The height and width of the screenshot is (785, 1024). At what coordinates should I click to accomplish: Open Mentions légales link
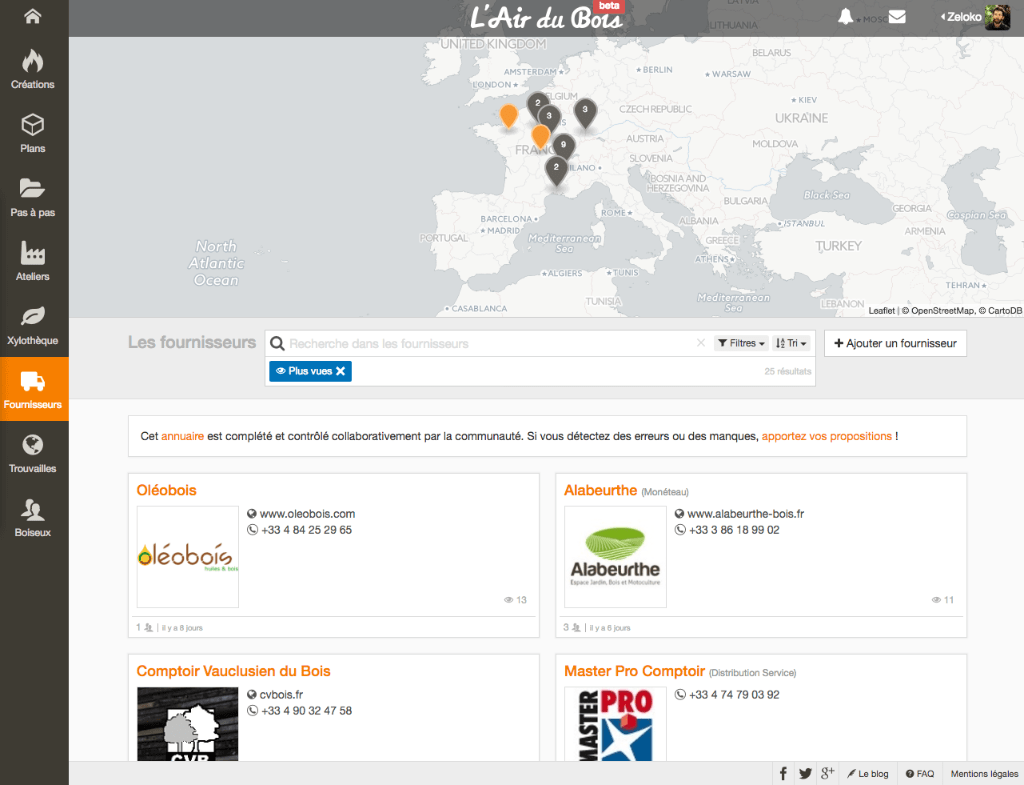click(984, 774)
